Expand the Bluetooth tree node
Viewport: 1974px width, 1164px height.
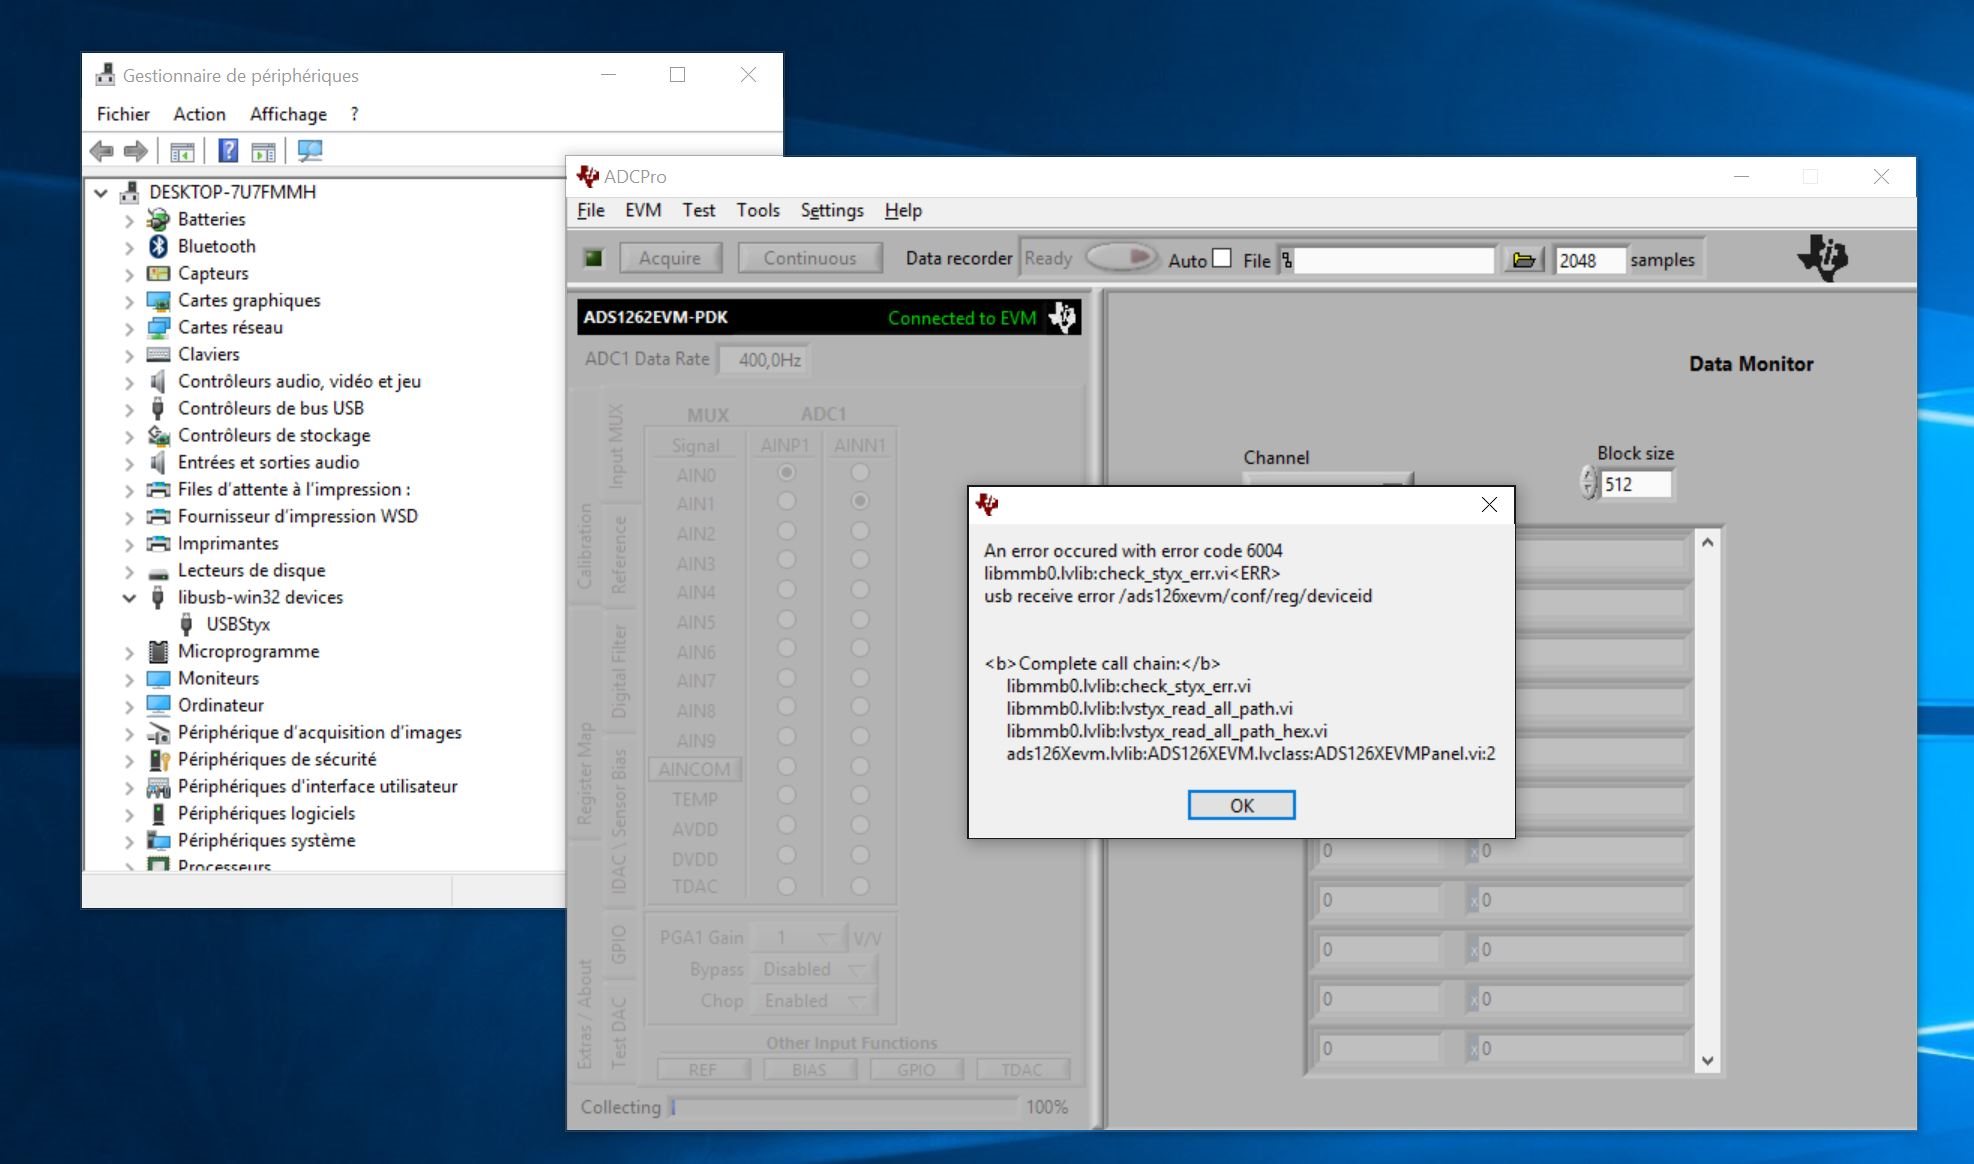[x=129, y=247]
